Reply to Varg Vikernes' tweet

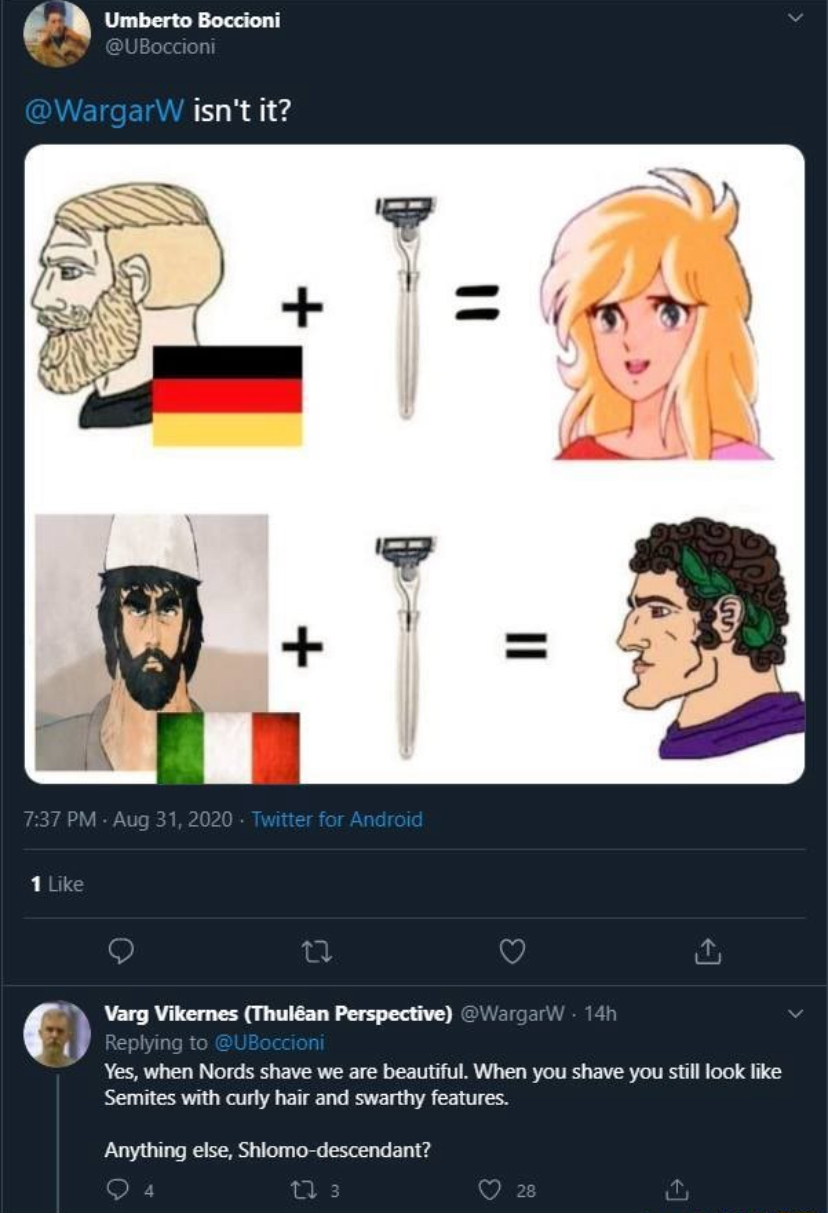[x=119, y=1190]
